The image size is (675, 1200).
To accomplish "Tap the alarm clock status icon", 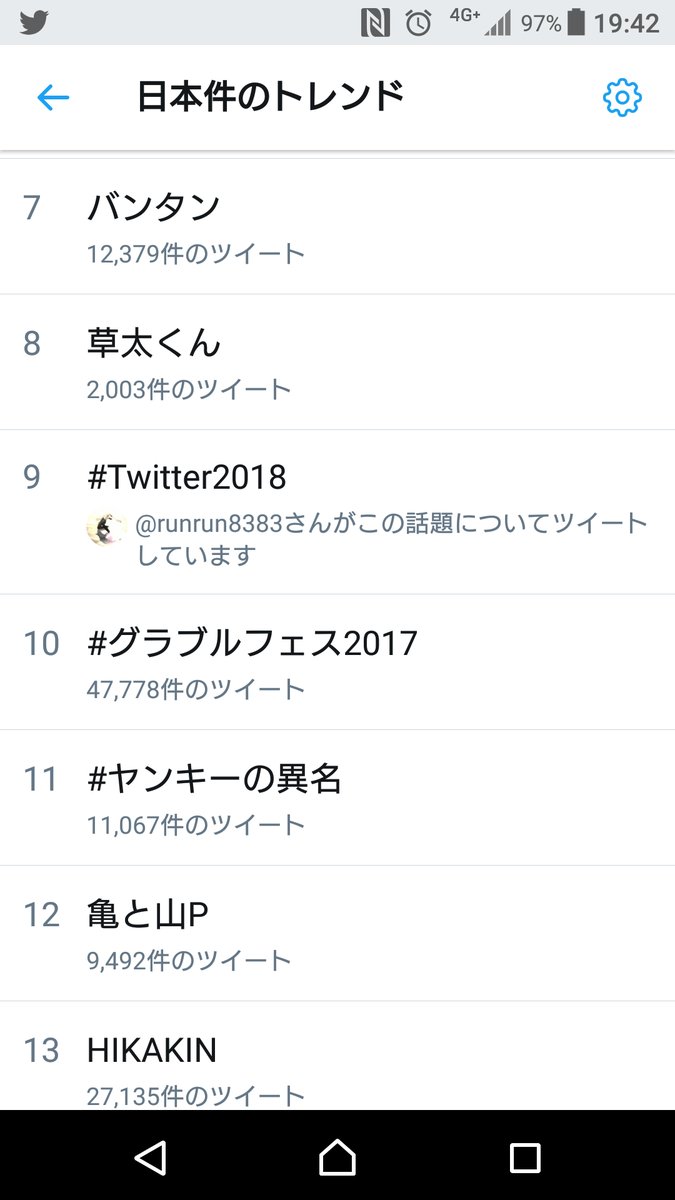I will 418,23.
